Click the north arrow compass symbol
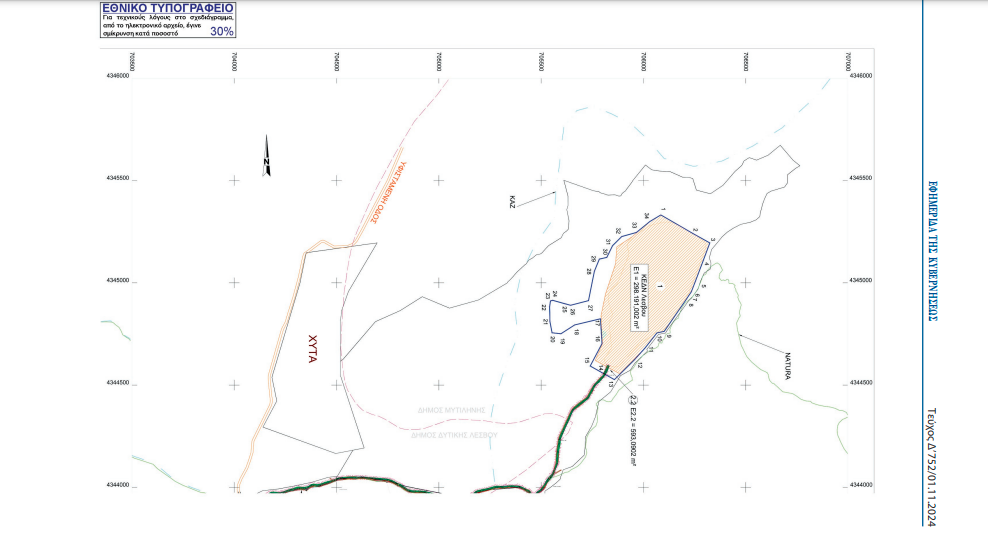The image size is (988, 541). 267,156
